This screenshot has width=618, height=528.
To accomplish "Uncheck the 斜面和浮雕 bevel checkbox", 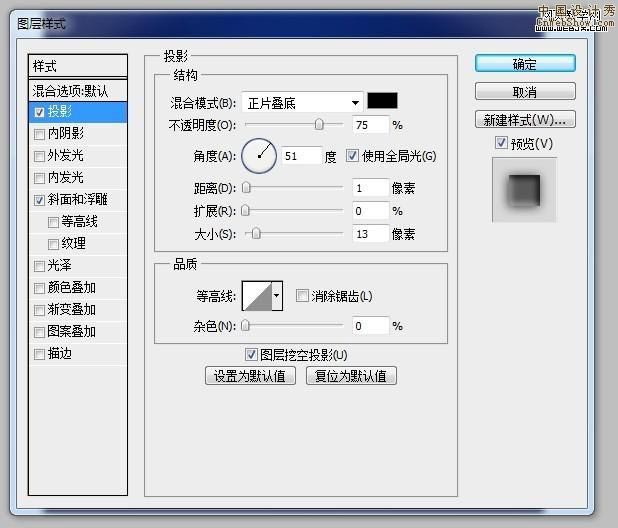I will pyautogui.click(x=39, y=201).
